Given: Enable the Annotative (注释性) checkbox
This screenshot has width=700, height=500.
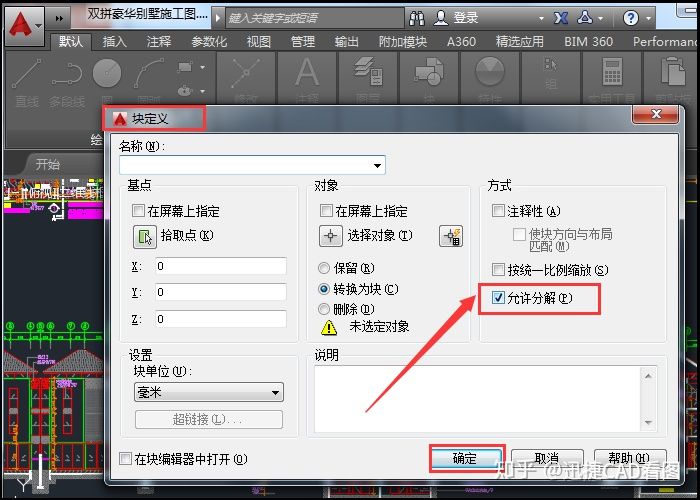Looking at the screenshot, I should click(498, 210).
